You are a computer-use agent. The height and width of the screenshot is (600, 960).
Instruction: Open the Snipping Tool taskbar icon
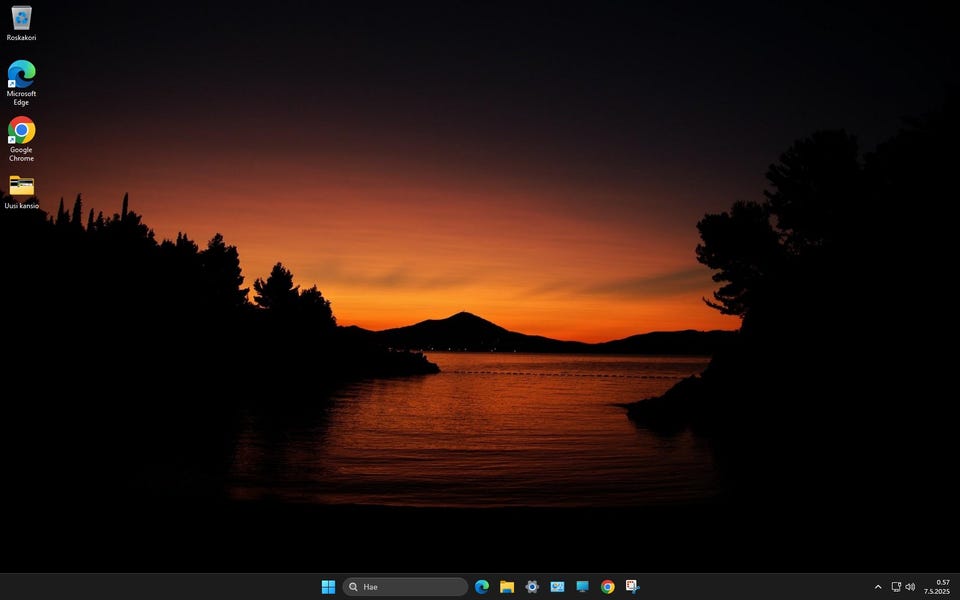click(632, 587)
